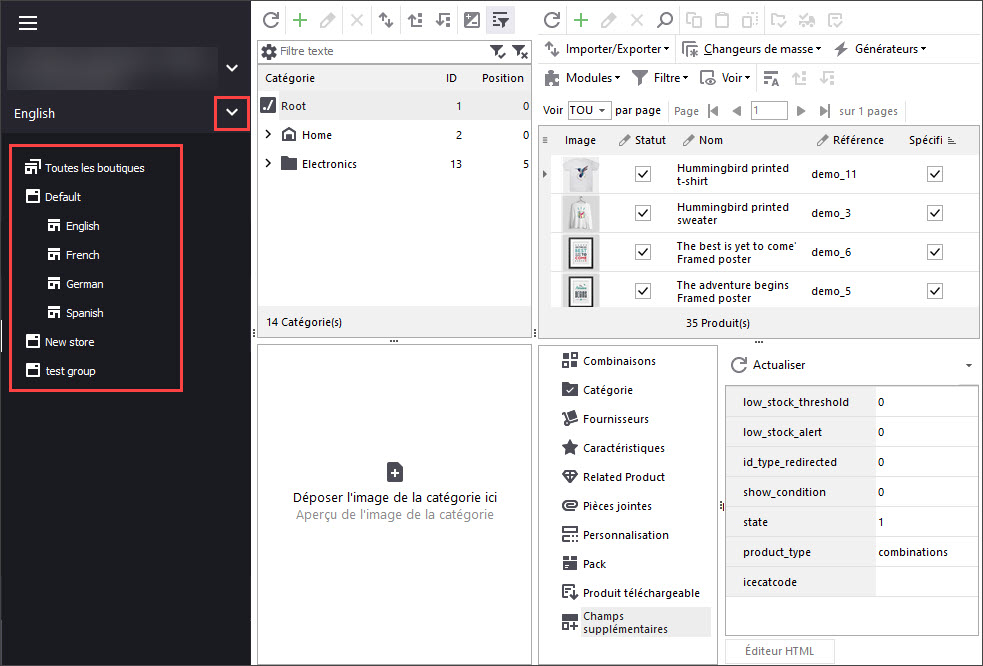This screenshot has height=666, width=983.
Task: Click the Filtre texte input field
Action: pos(382,51)
